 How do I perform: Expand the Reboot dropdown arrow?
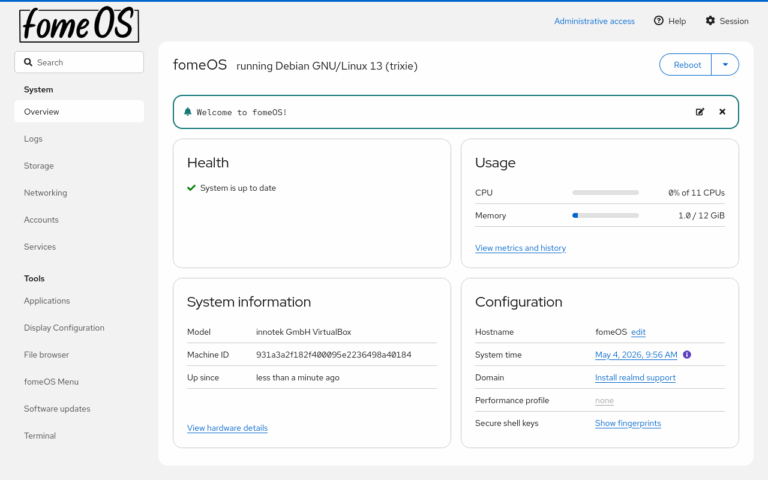click(x=725, y=65)
